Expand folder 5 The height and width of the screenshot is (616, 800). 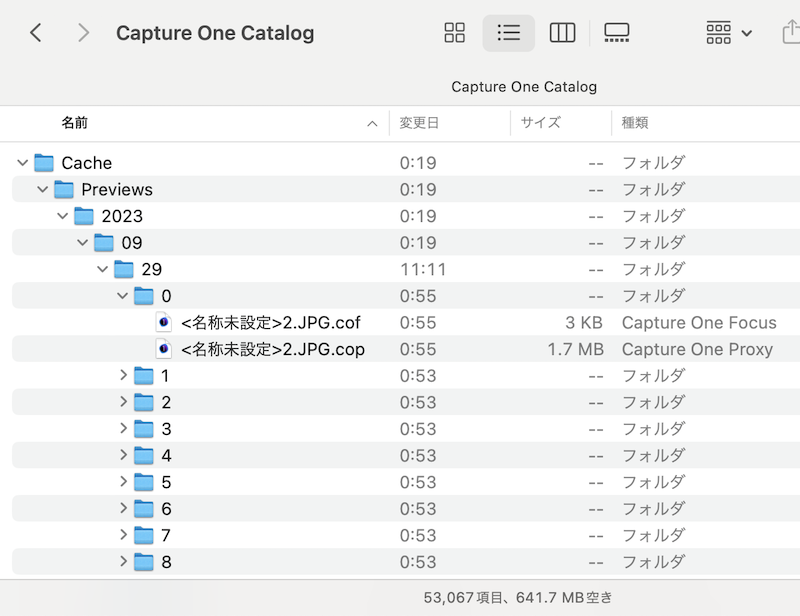point(123,481)
